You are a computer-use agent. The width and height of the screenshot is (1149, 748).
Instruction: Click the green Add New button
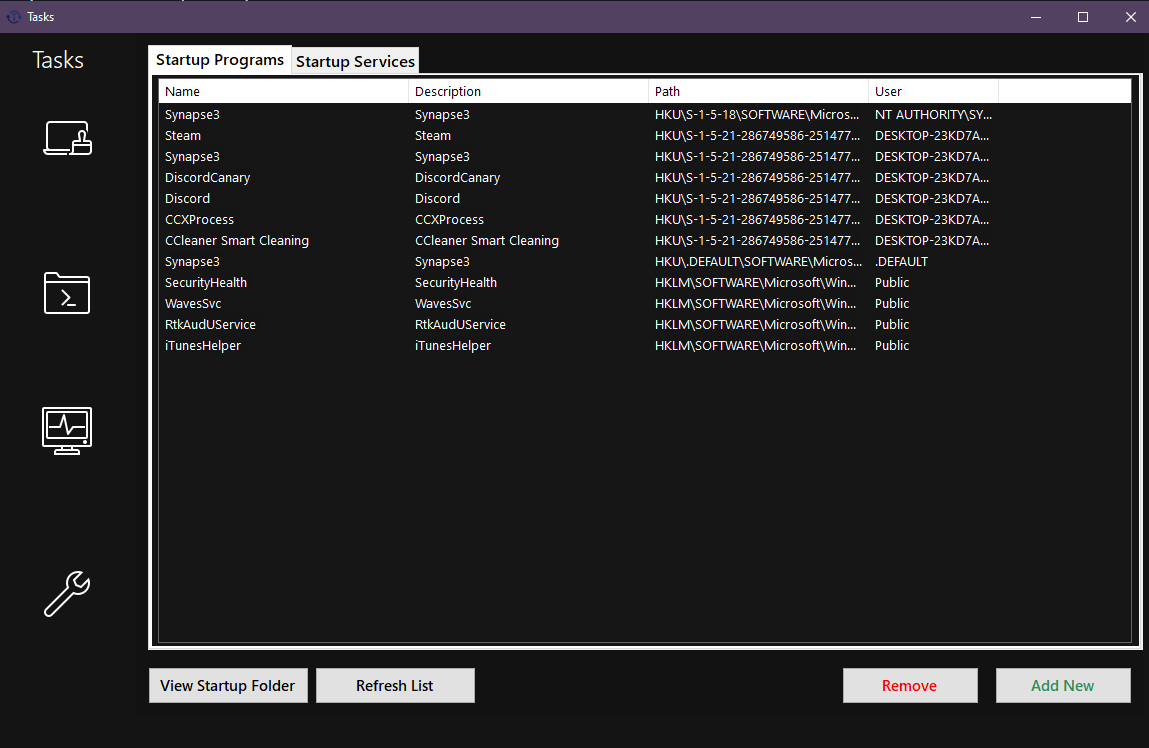1063,686
